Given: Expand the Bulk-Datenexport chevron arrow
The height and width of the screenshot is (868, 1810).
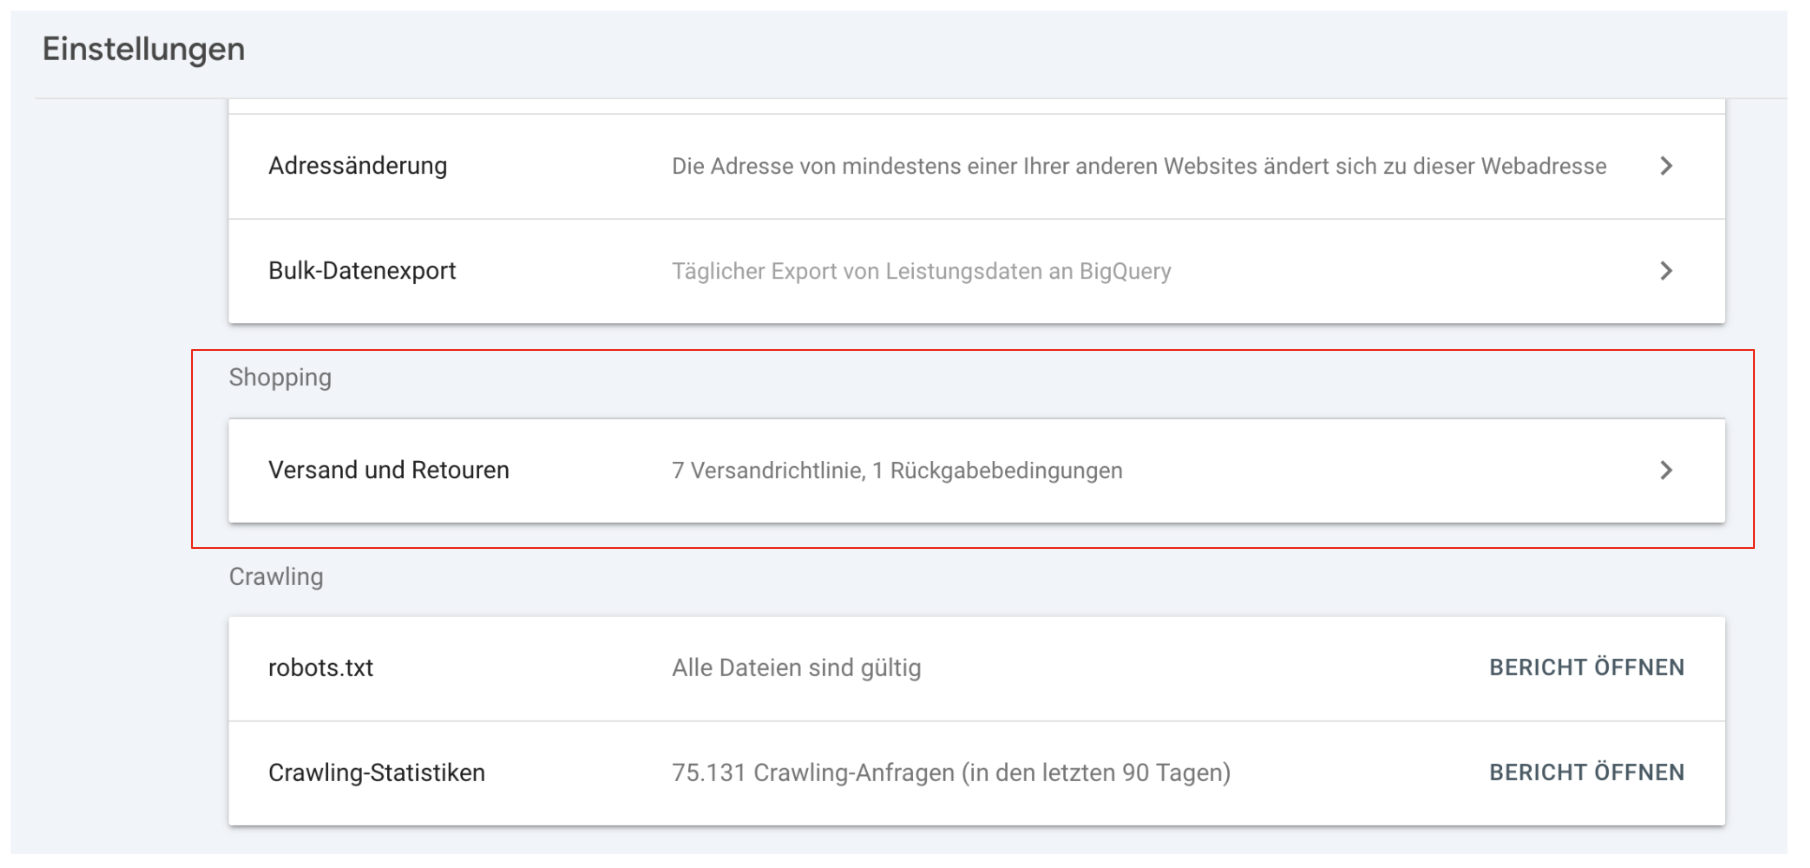Looking at the screenshot, I should tap(1666, 271).
